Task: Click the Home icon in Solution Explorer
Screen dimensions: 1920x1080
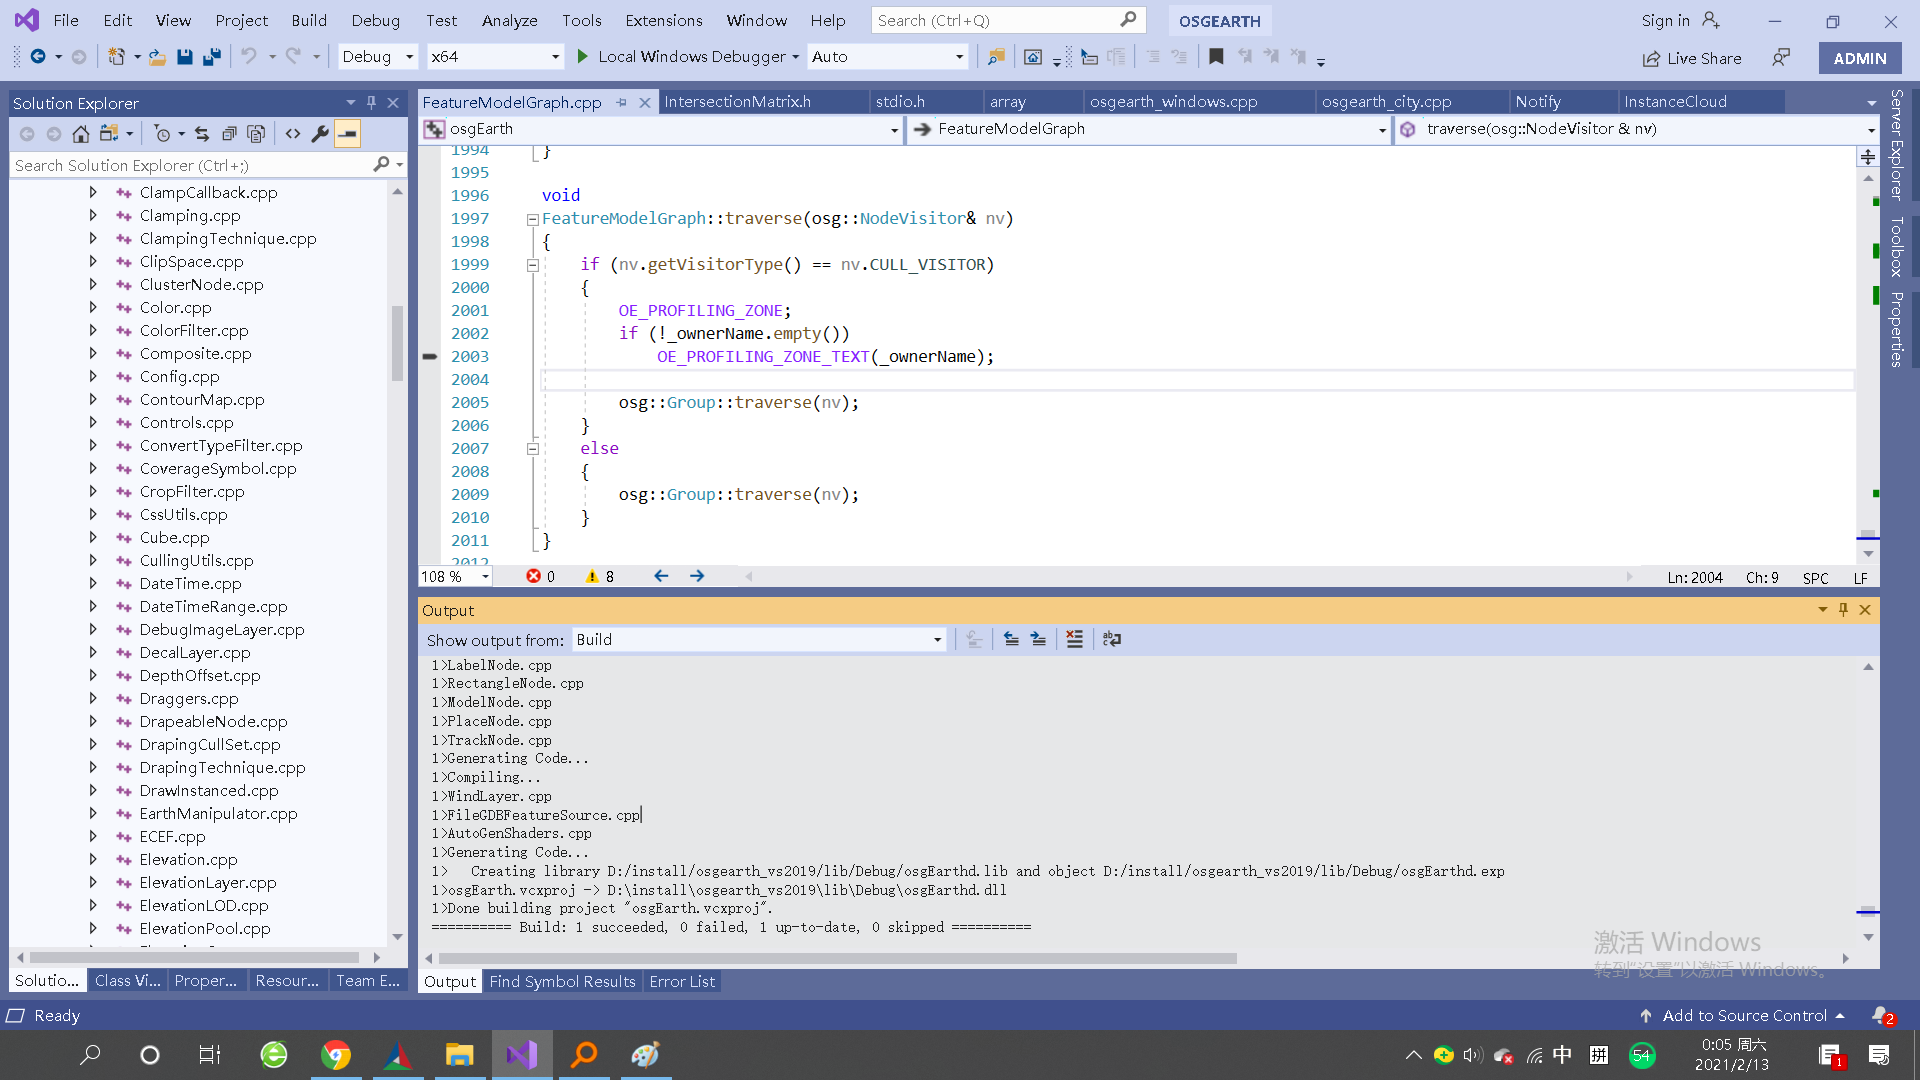Action: [x=81, y=133]
